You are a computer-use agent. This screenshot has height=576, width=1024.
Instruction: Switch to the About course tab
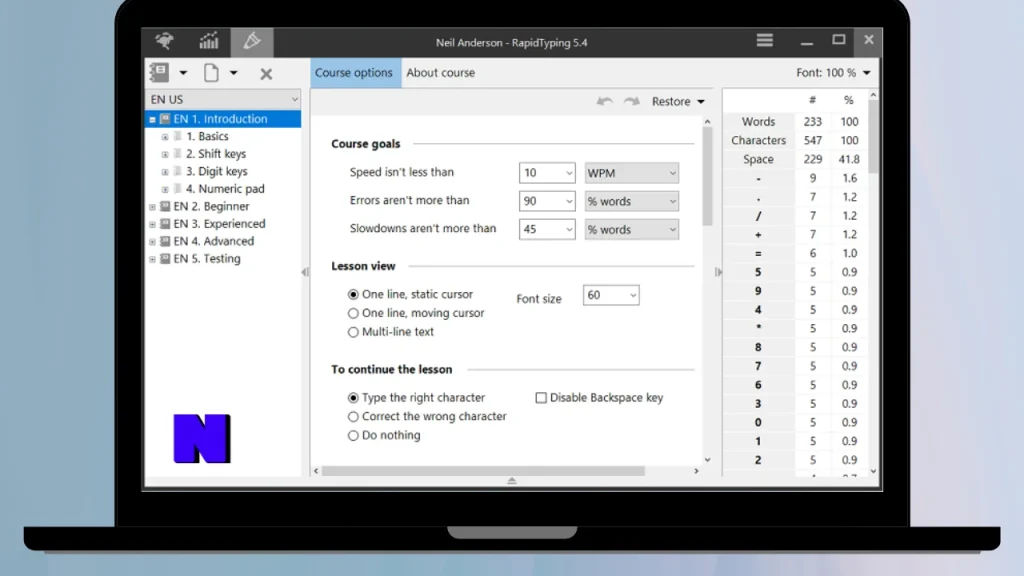pos(441,72)
